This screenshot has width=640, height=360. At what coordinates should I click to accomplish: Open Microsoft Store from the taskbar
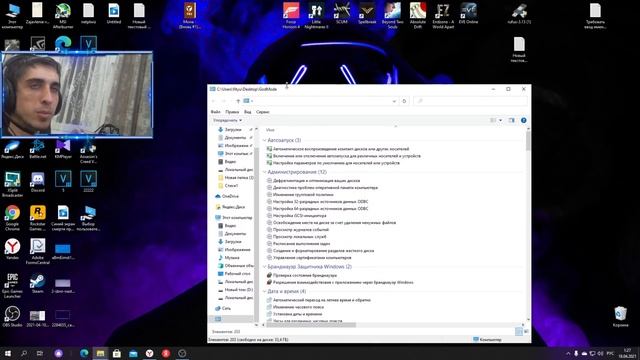coord(117,353)
